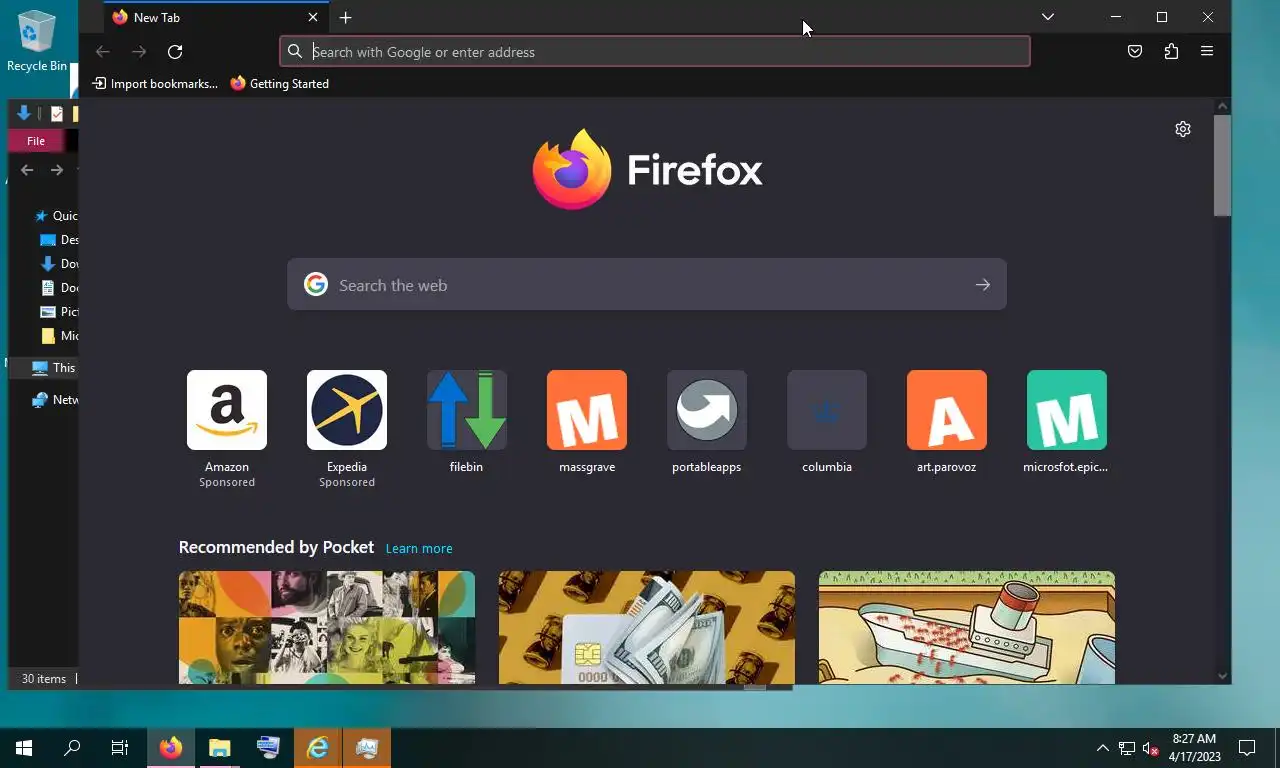The height and width of the screenshot is (768, 1280).
Task: Open the taskbar search magnifier
Action: click(x=72, y=748)
